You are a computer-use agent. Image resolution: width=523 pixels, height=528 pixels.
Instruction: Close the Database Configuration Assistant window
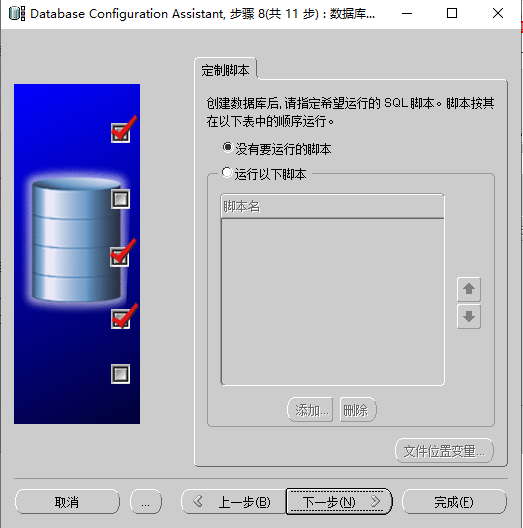498,13
